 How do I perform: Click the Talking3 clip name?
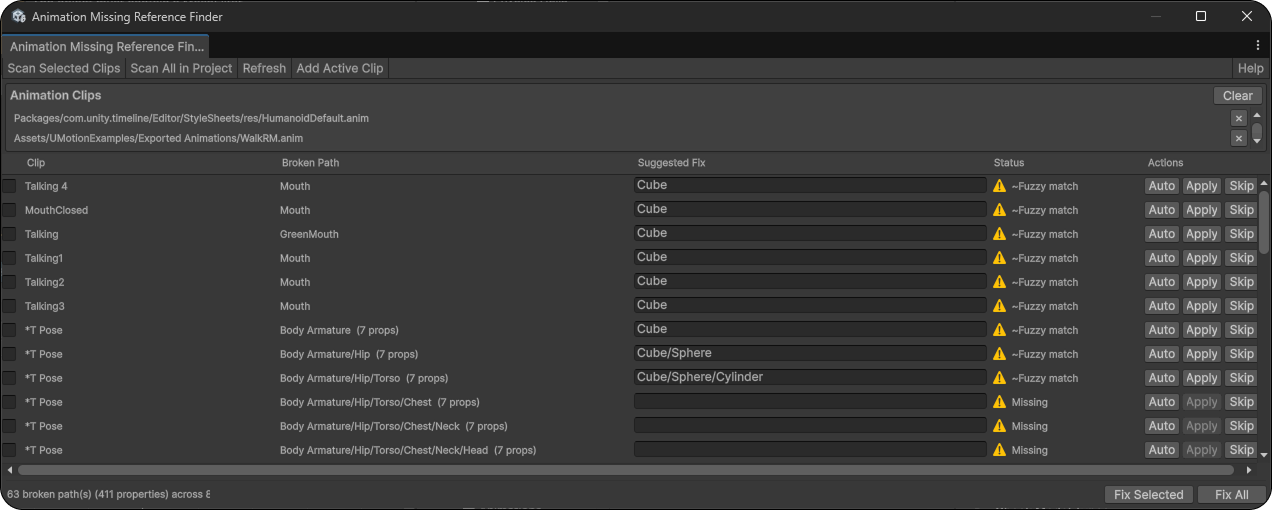pos(44,306)
